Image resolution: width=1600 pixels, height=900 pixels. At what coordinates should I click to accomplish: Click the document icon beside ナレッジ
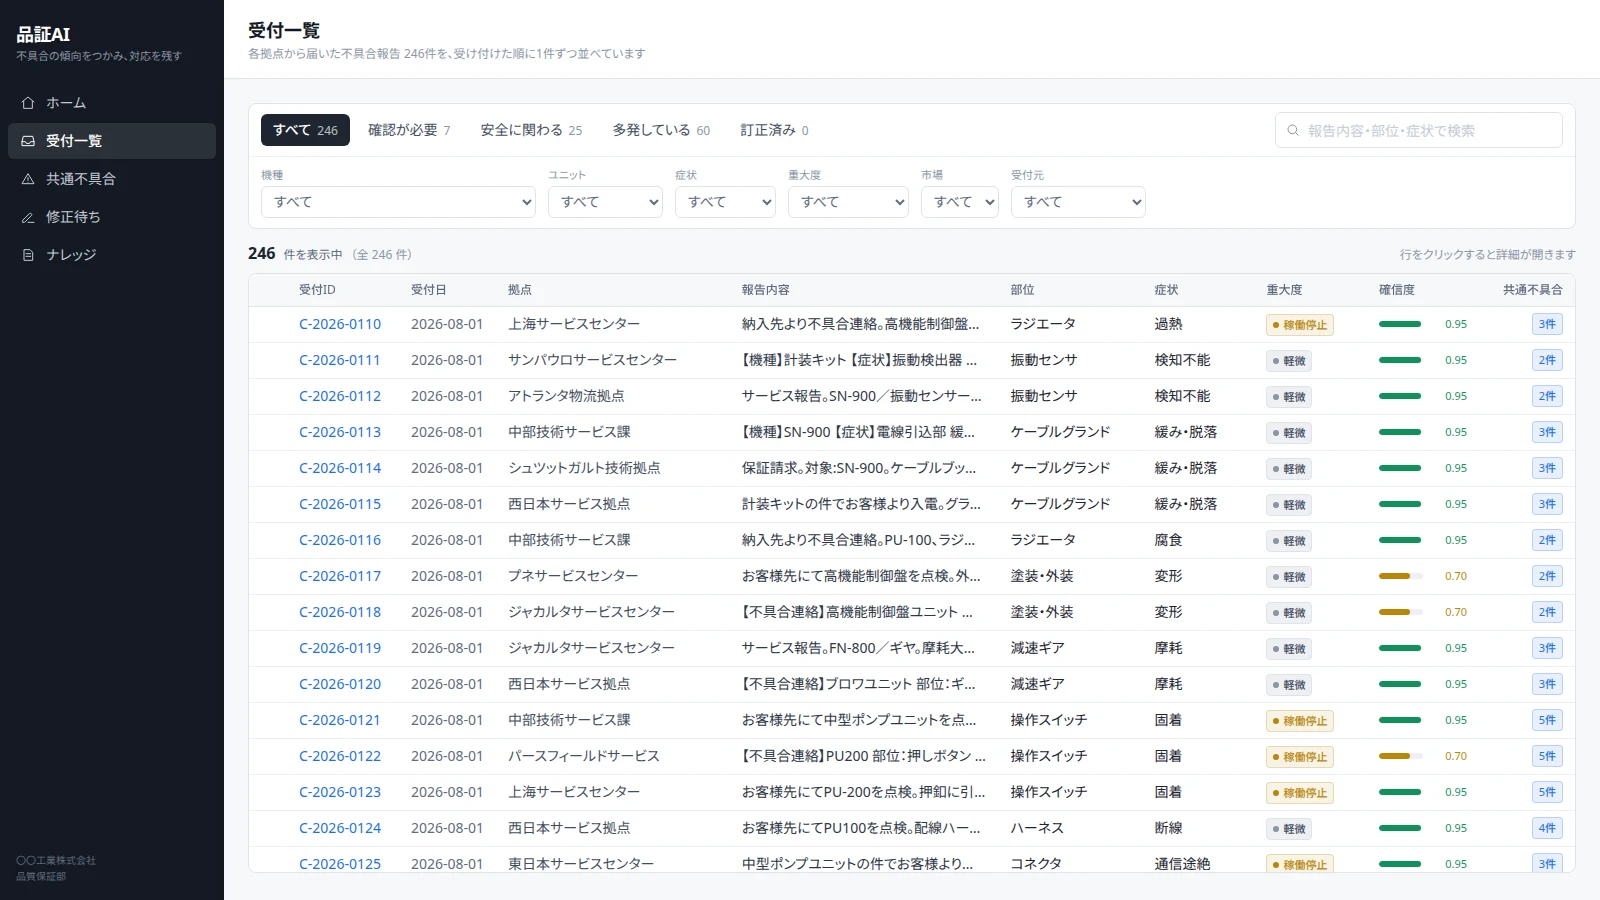[x=28, y=255]
